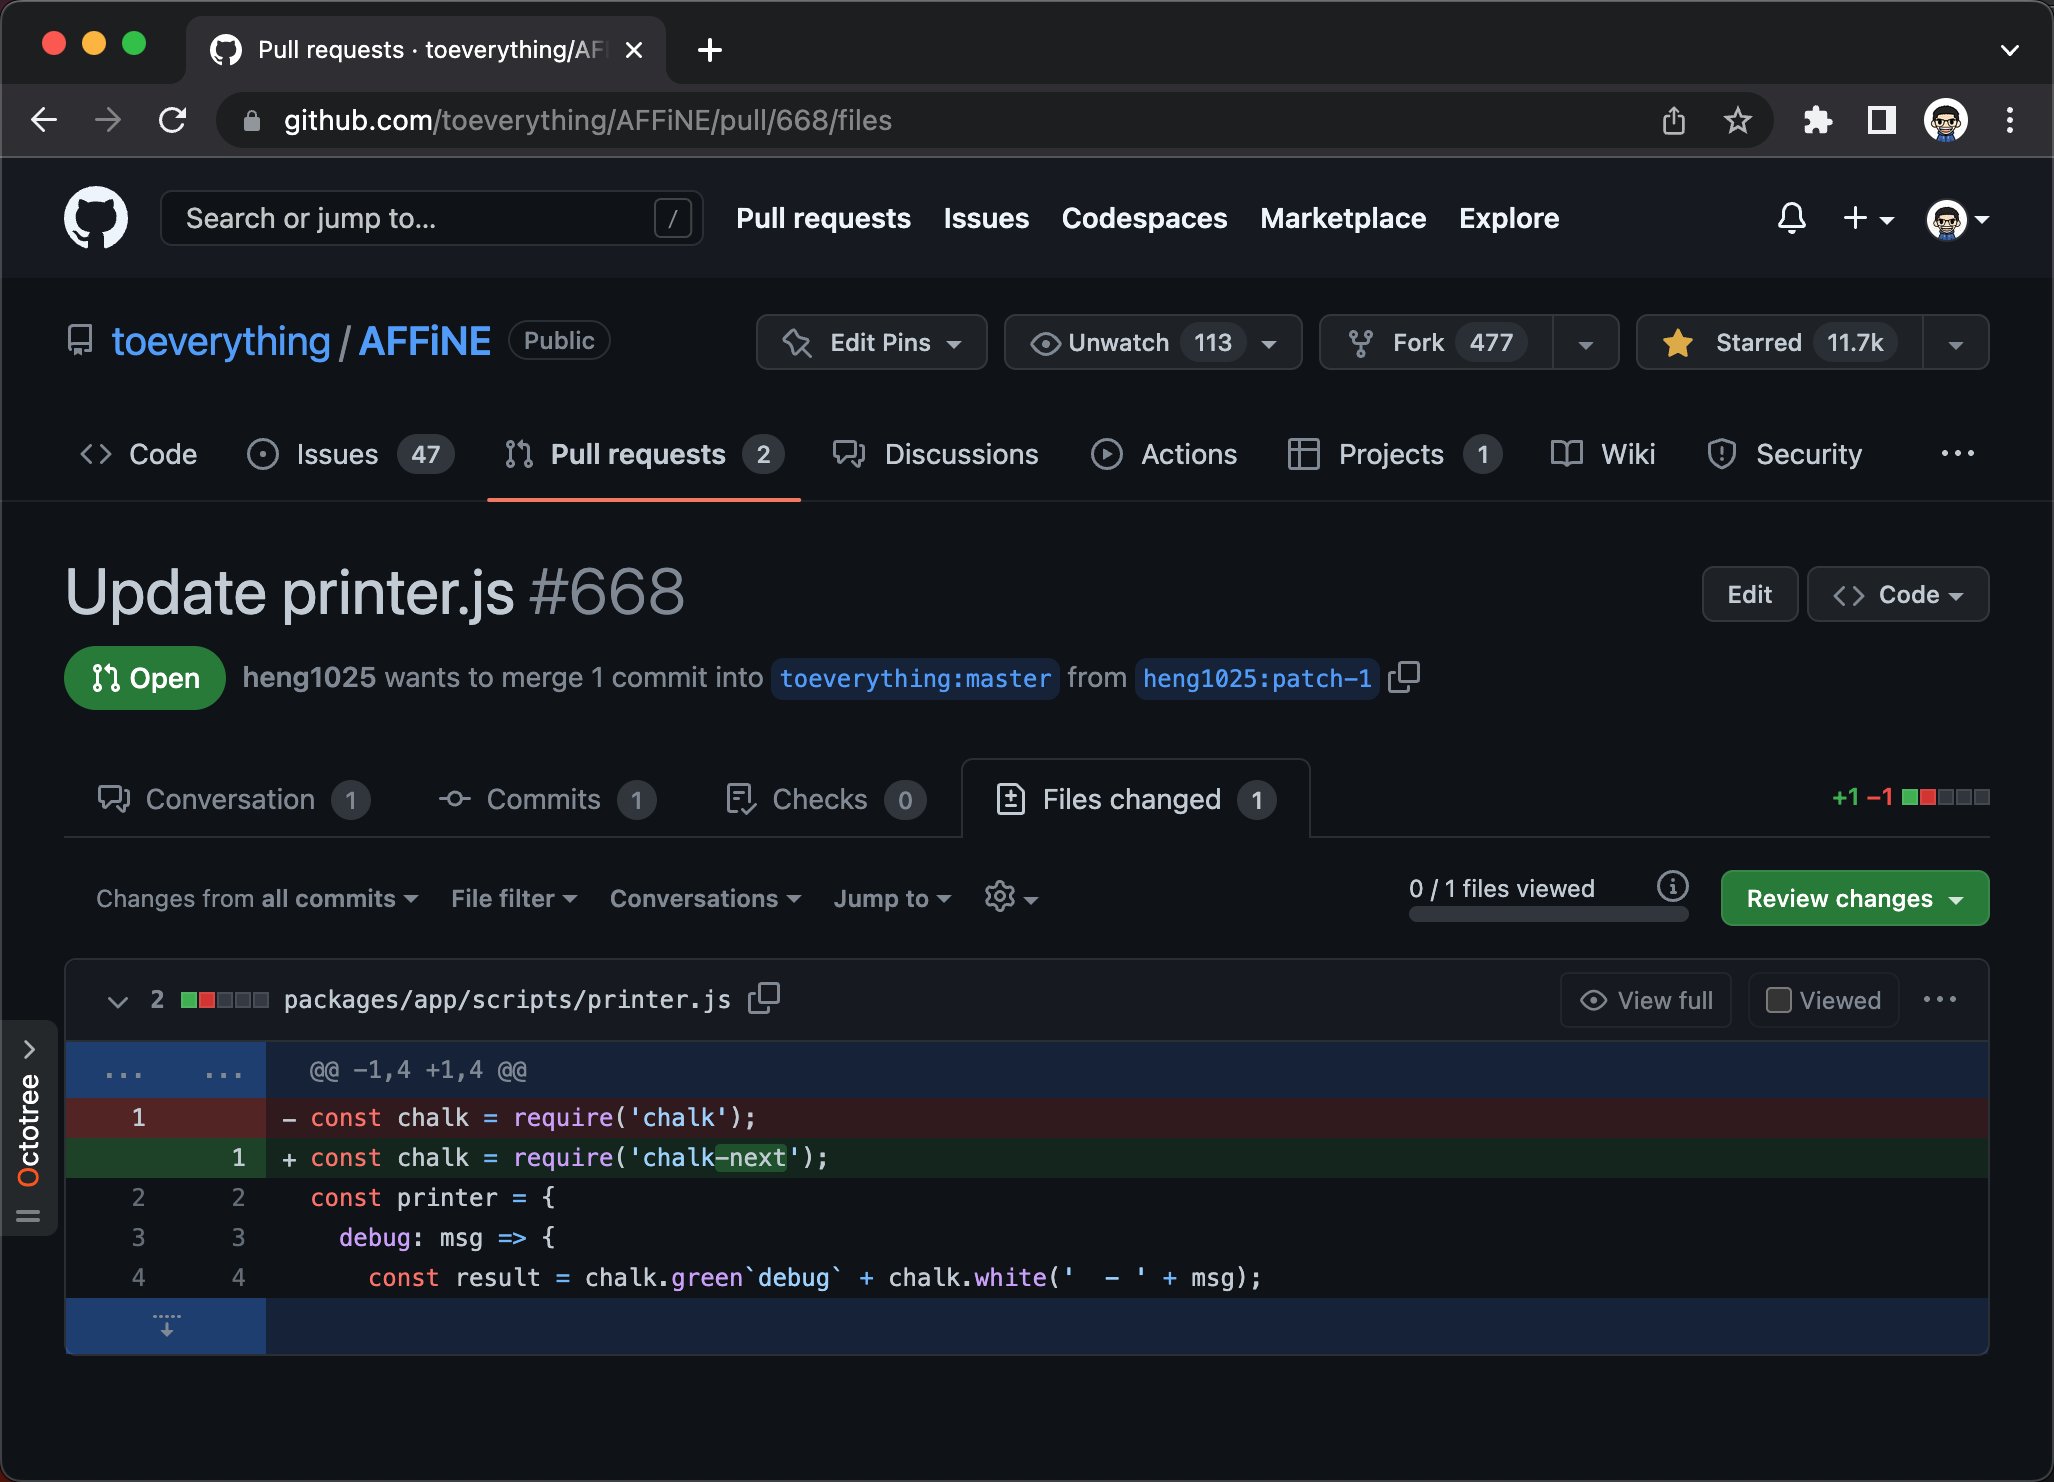The image size is (2054, 1482).
Task: Toggle View full file for printer.js
Action: 1646,1000
